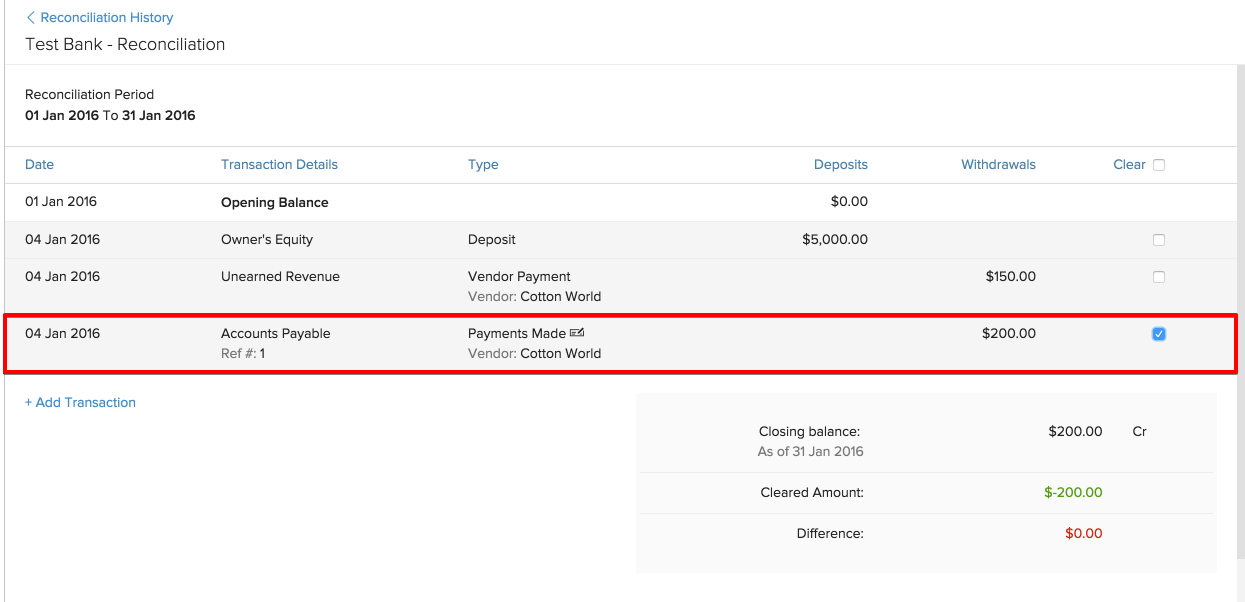The image size is (1245, 602).
Task: Sort by the Withdrawals column header
Action: click(x=998, y=164)
